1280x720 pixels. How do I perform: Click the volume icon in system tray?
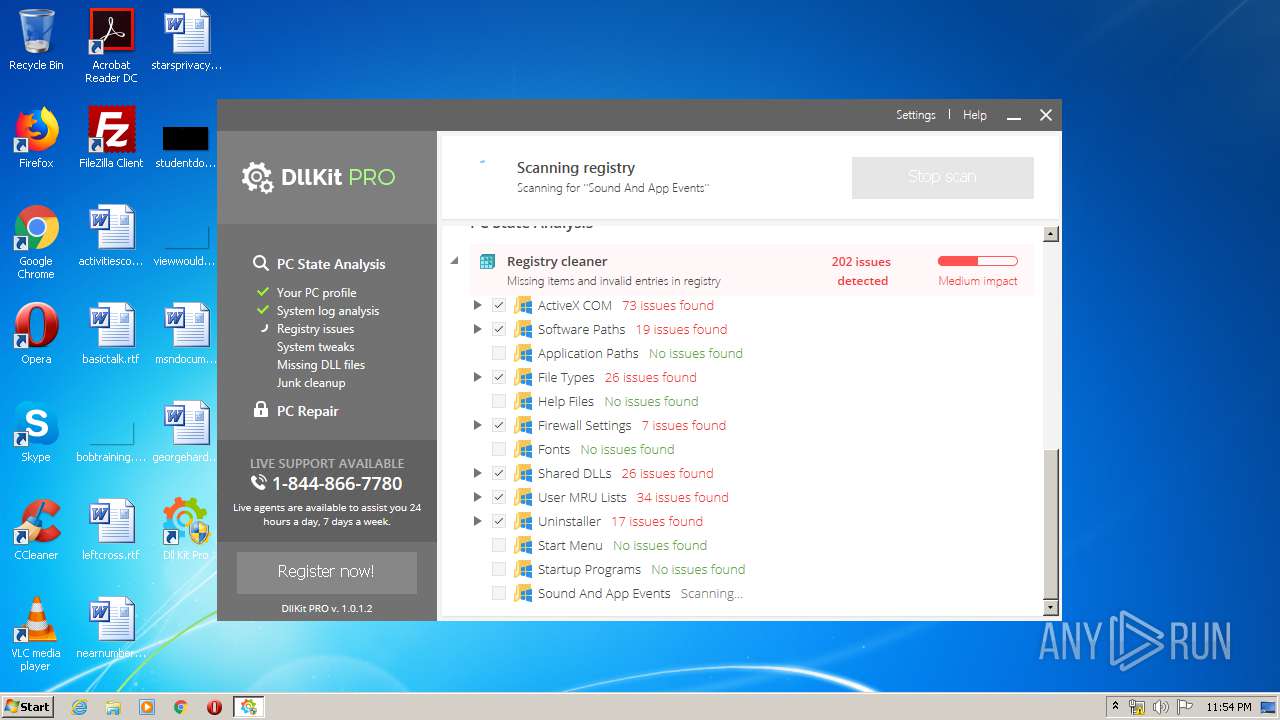click(x=1160, y=707)
